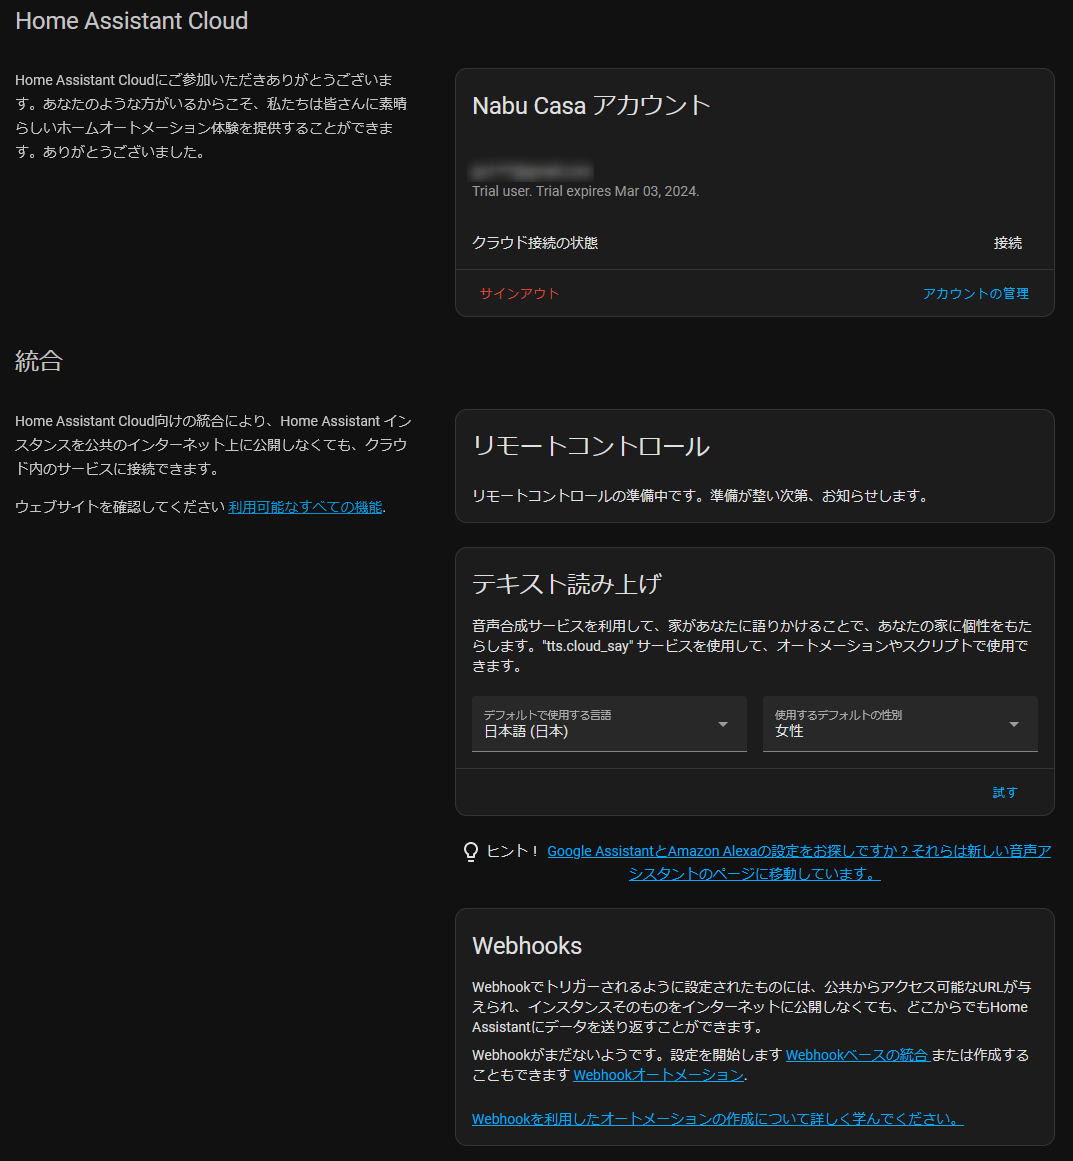Viewport: 1073px width, 1161px height.
Task: Click the テキスト読み上げ card heading
Action: (566, 583)
